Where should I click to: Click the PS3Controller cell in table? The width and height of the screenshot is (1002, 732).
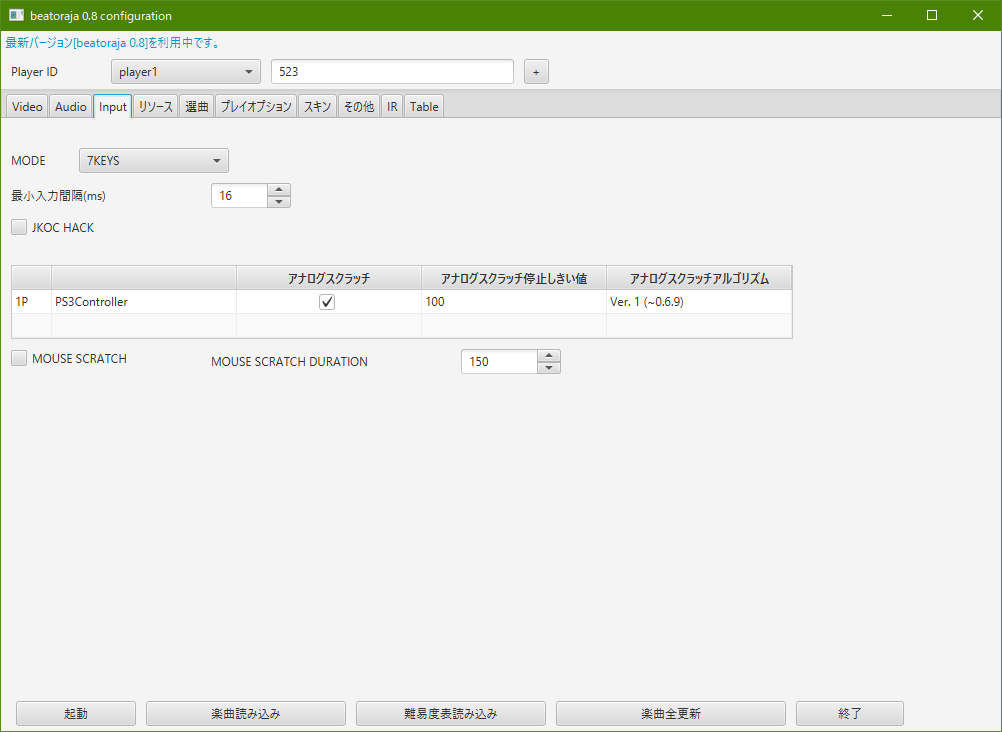pyautogui.click(x=144, y=302)
